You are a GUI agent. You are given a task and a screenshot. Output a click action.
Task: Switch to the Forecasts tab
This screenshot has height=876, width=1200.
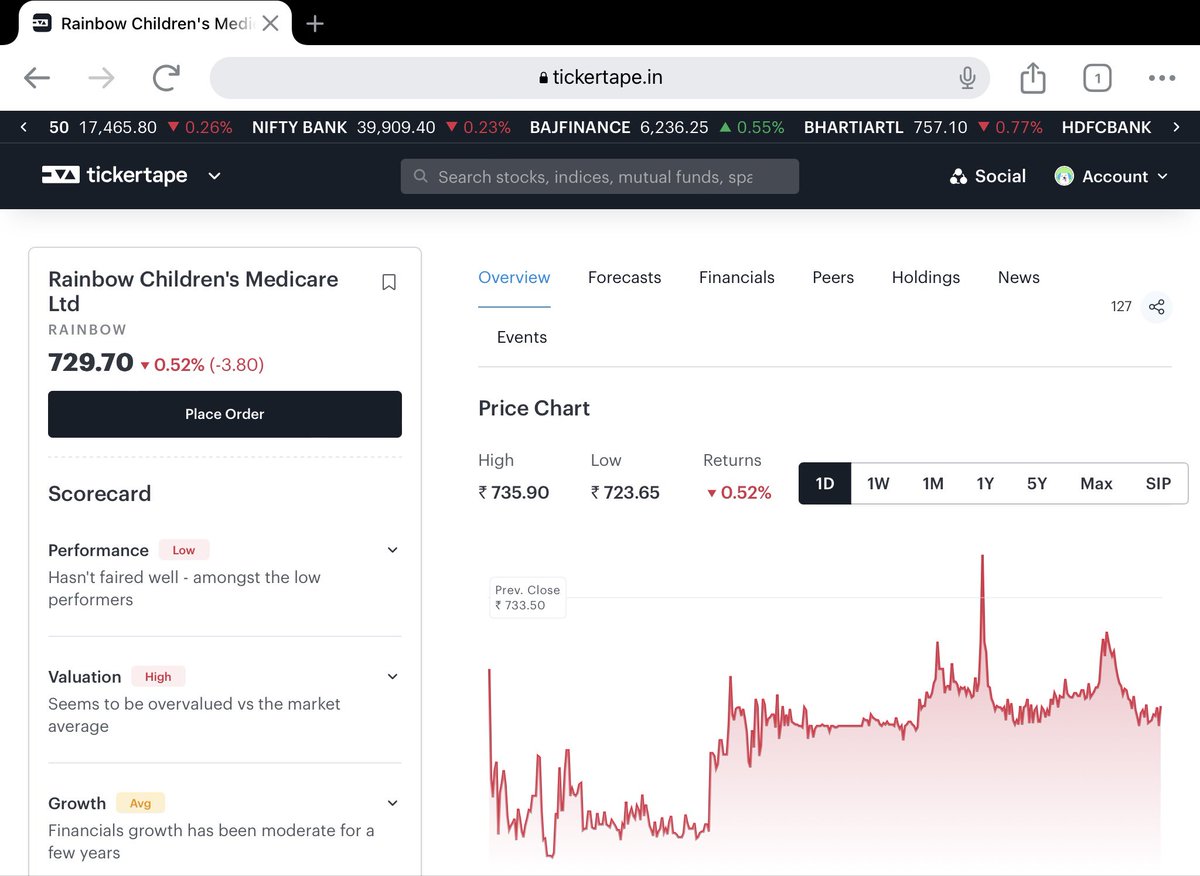624,278
